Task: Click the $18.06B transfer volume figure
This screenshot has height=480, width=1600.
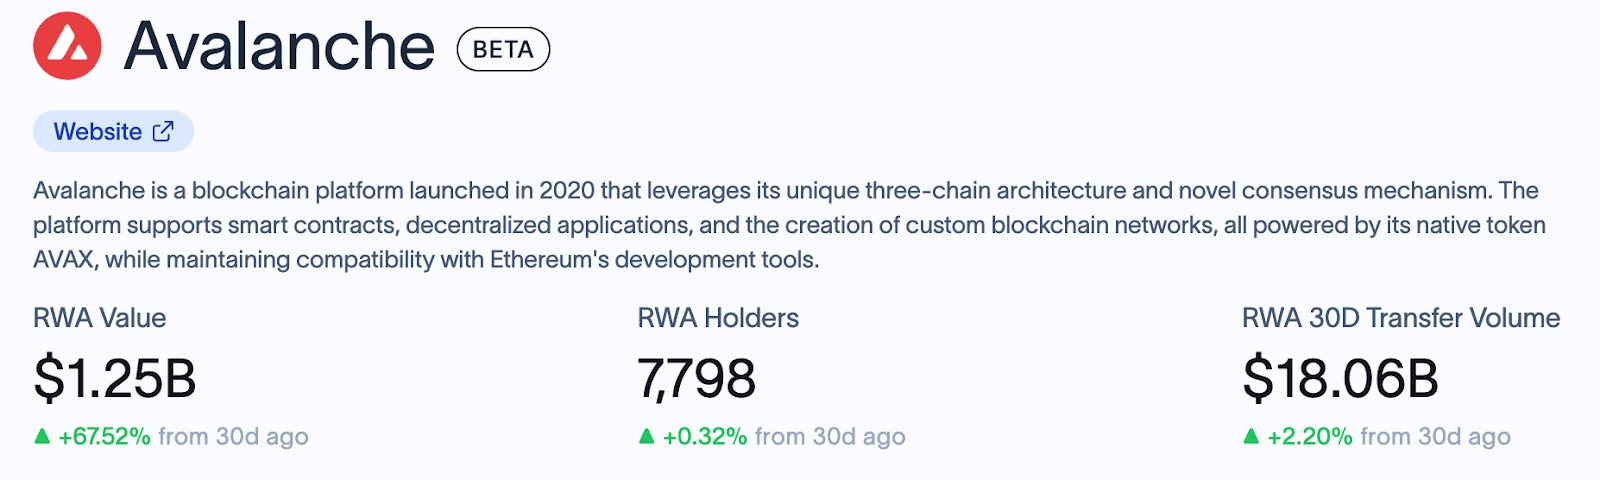Action: pos(1340,379)
